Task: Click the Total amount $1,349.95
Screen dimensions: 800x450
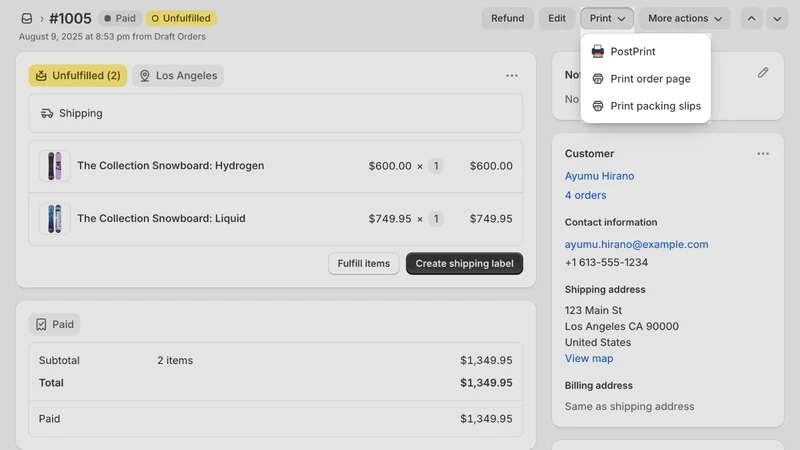Action: (486, 383)
